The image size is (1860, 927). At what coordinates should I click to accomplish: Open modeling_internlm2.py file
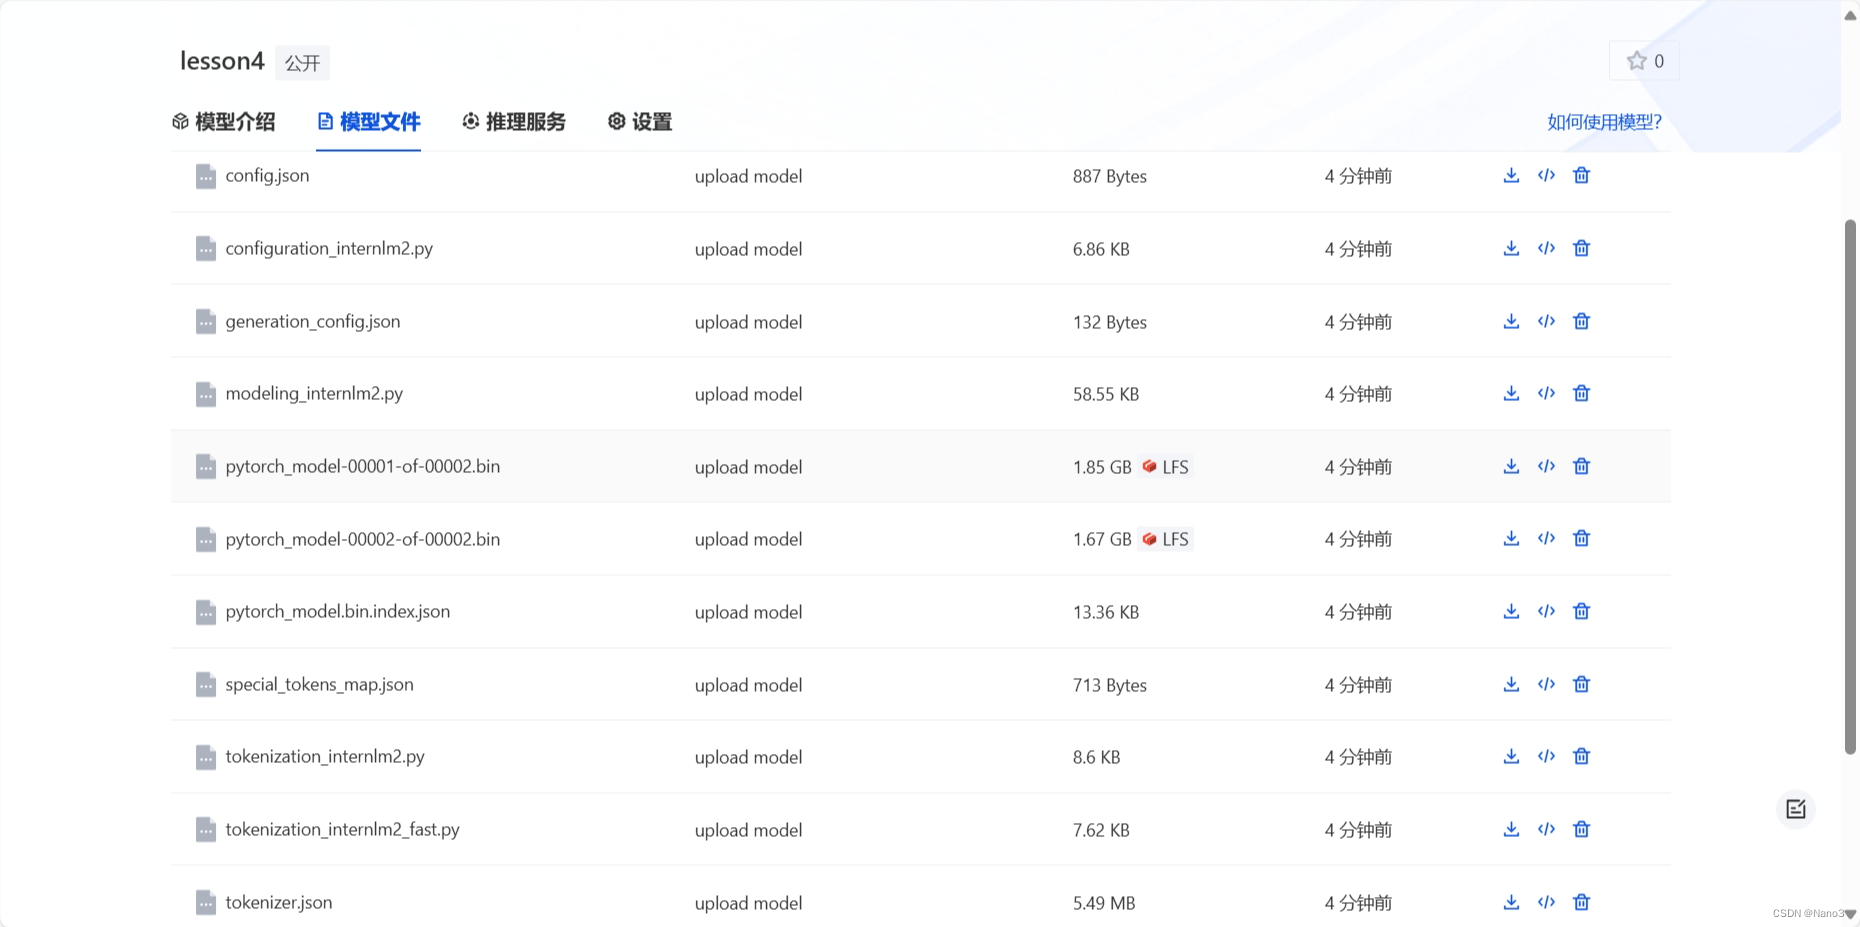click(x=314, y=394)
